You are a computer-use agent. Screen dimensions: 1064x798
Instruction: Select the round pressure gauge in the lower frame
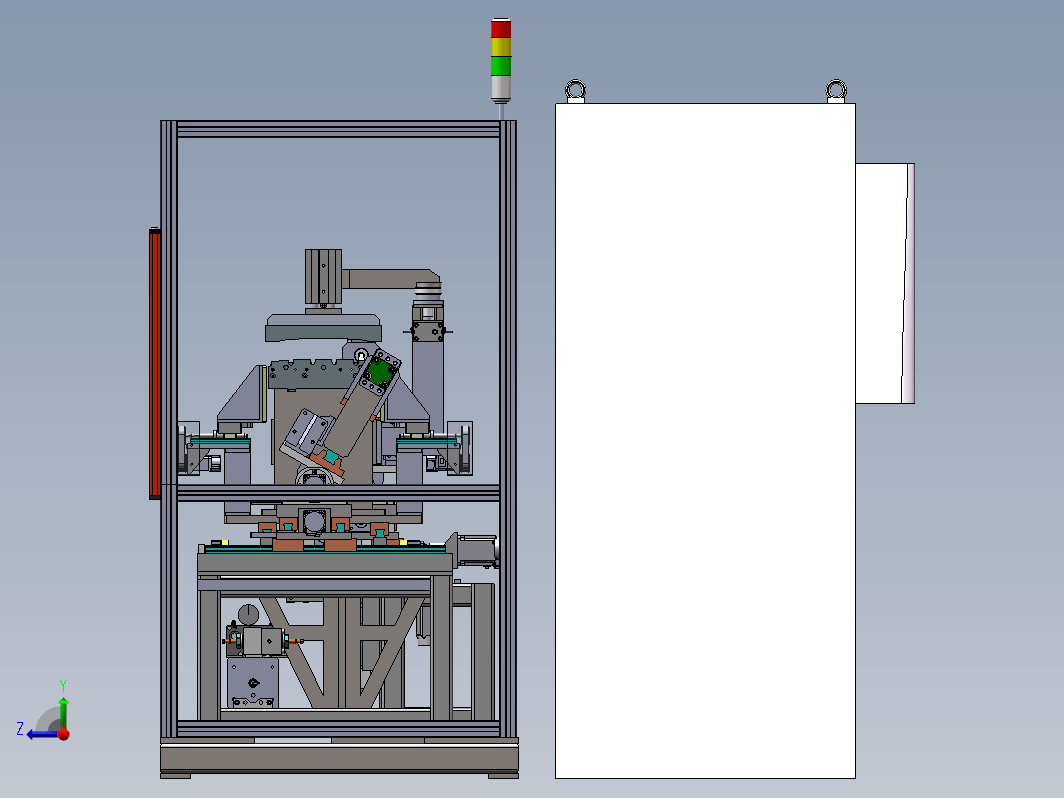(248, 615)
